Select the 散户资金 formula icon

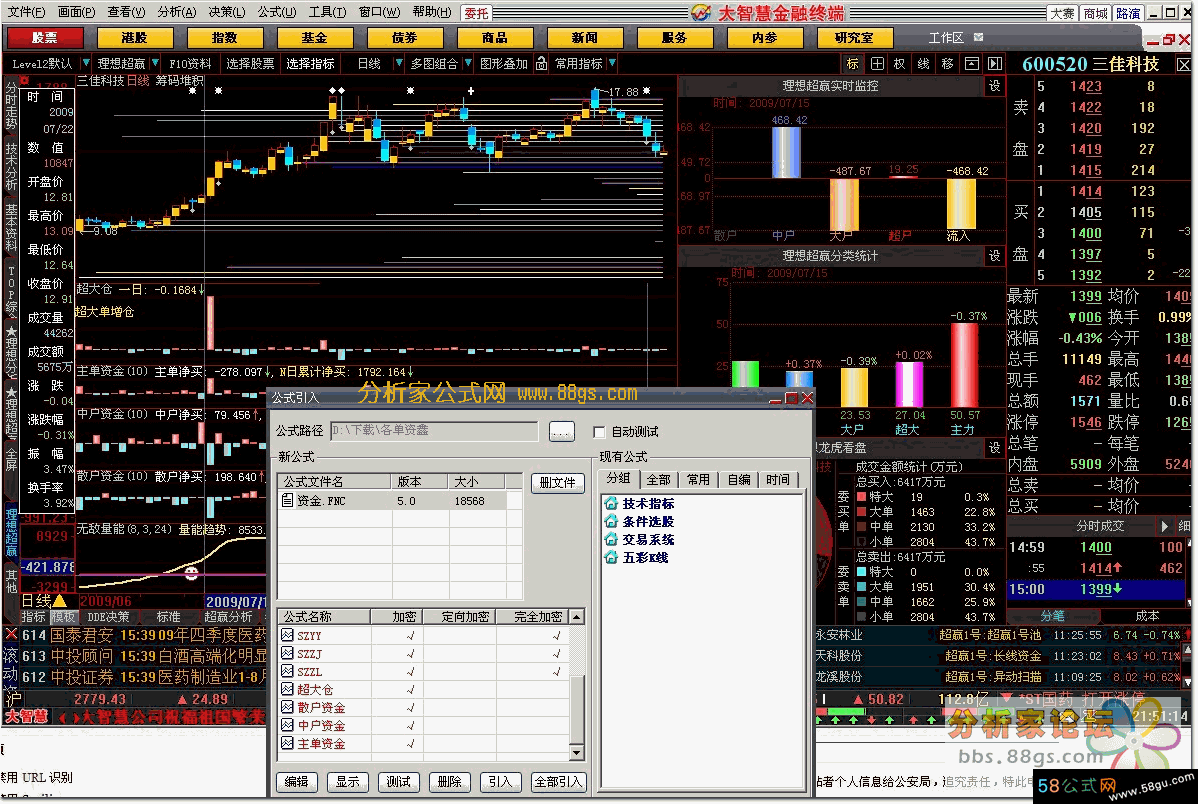287,707
